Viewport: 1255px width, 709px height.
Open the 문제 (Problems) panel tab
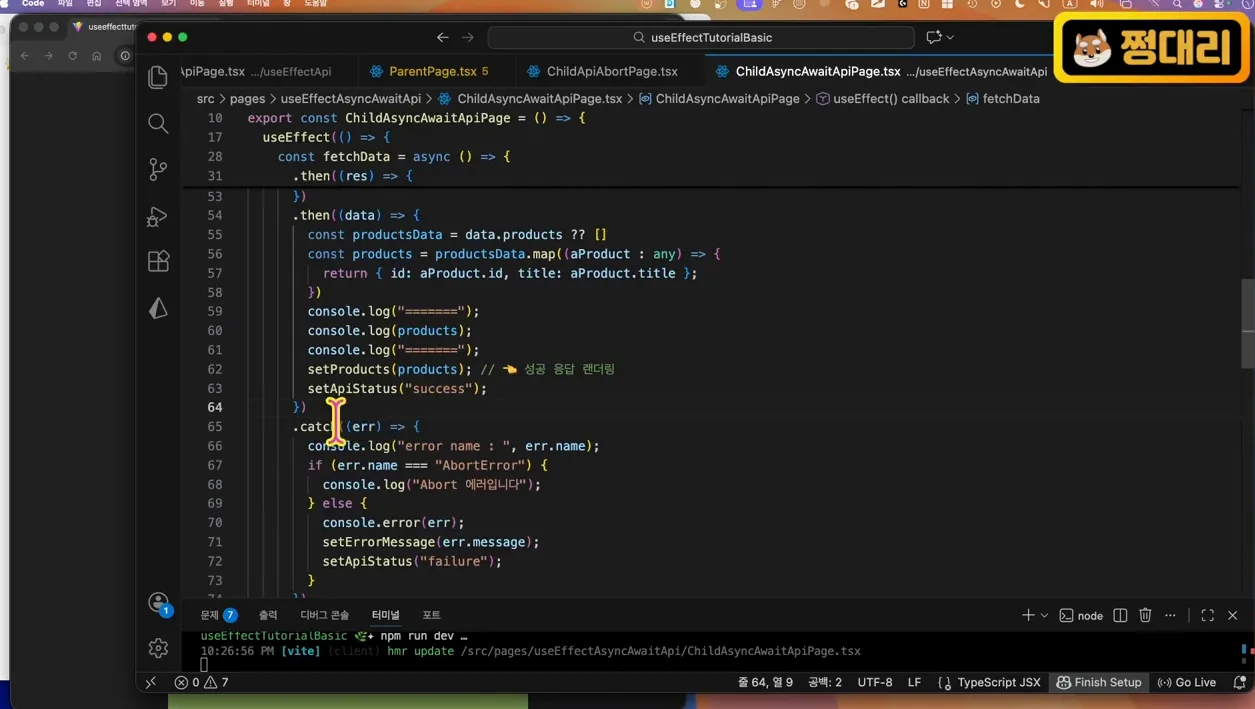click(218, 615)
